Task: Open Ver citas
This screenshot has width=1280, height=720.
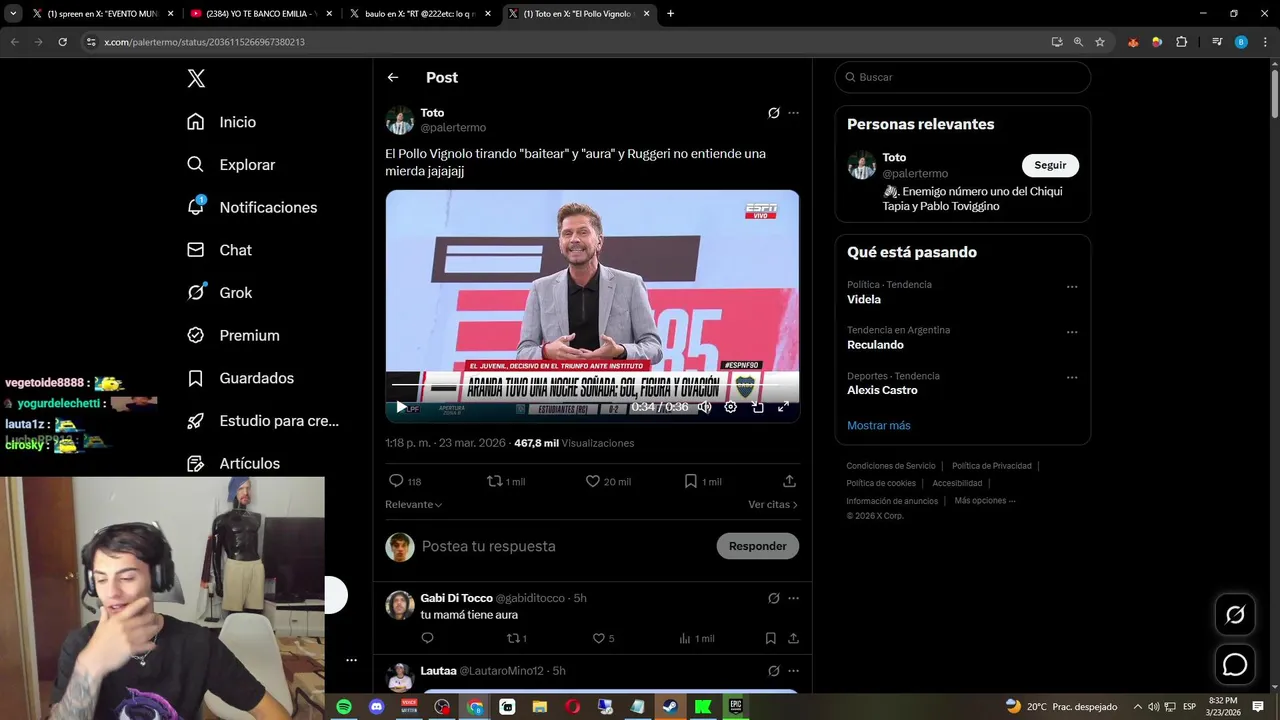Action: coord(773,505)
